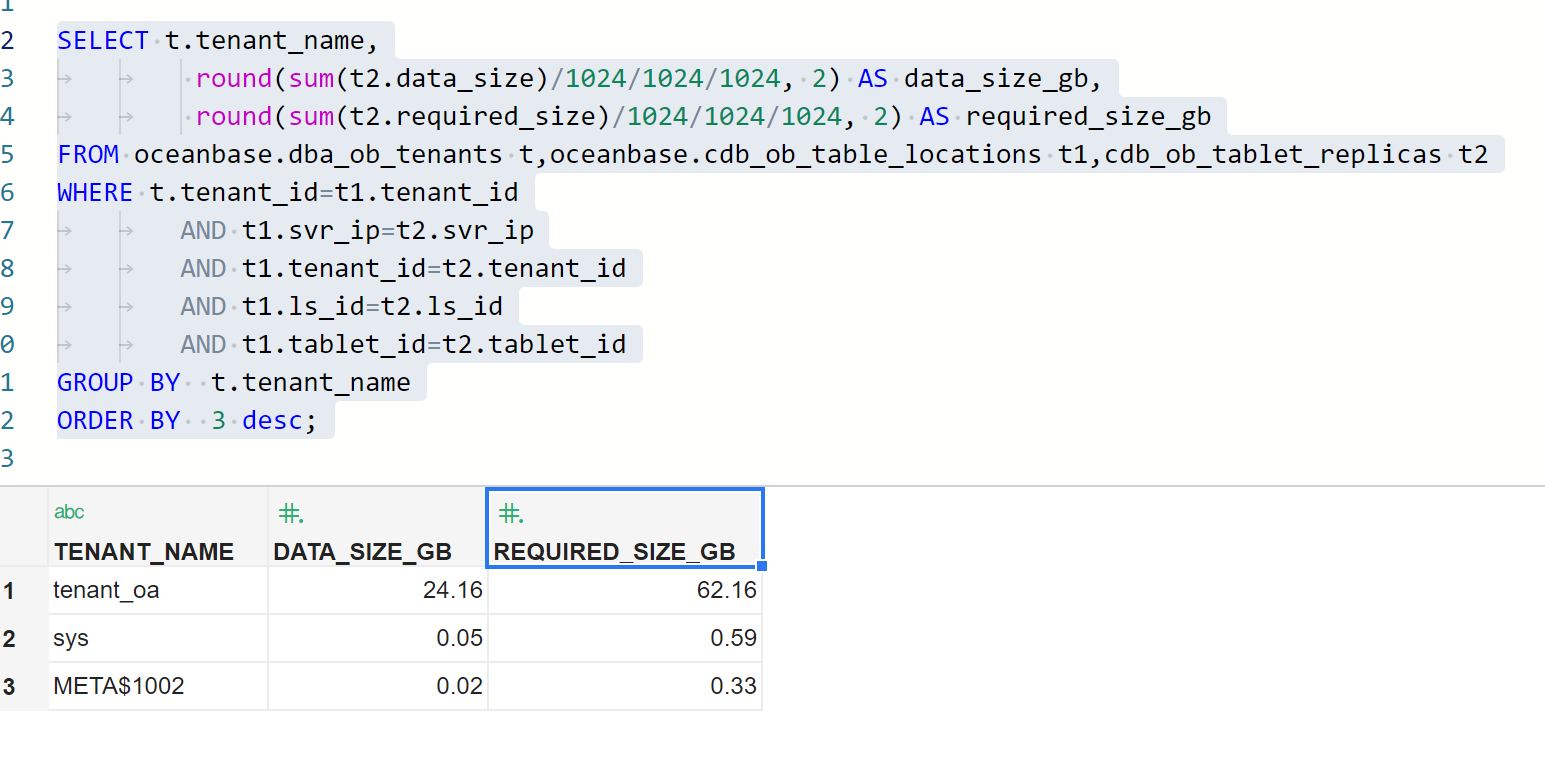Click the 0.59 required size cell
Viewport: 1545px width, 765px height.
click(625, 638)
